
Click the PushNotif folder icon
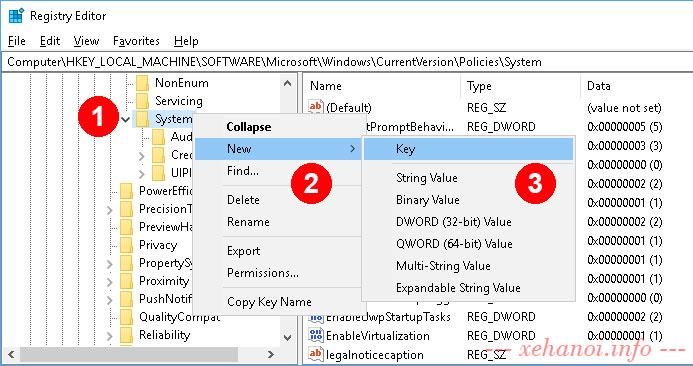point(126,299)
